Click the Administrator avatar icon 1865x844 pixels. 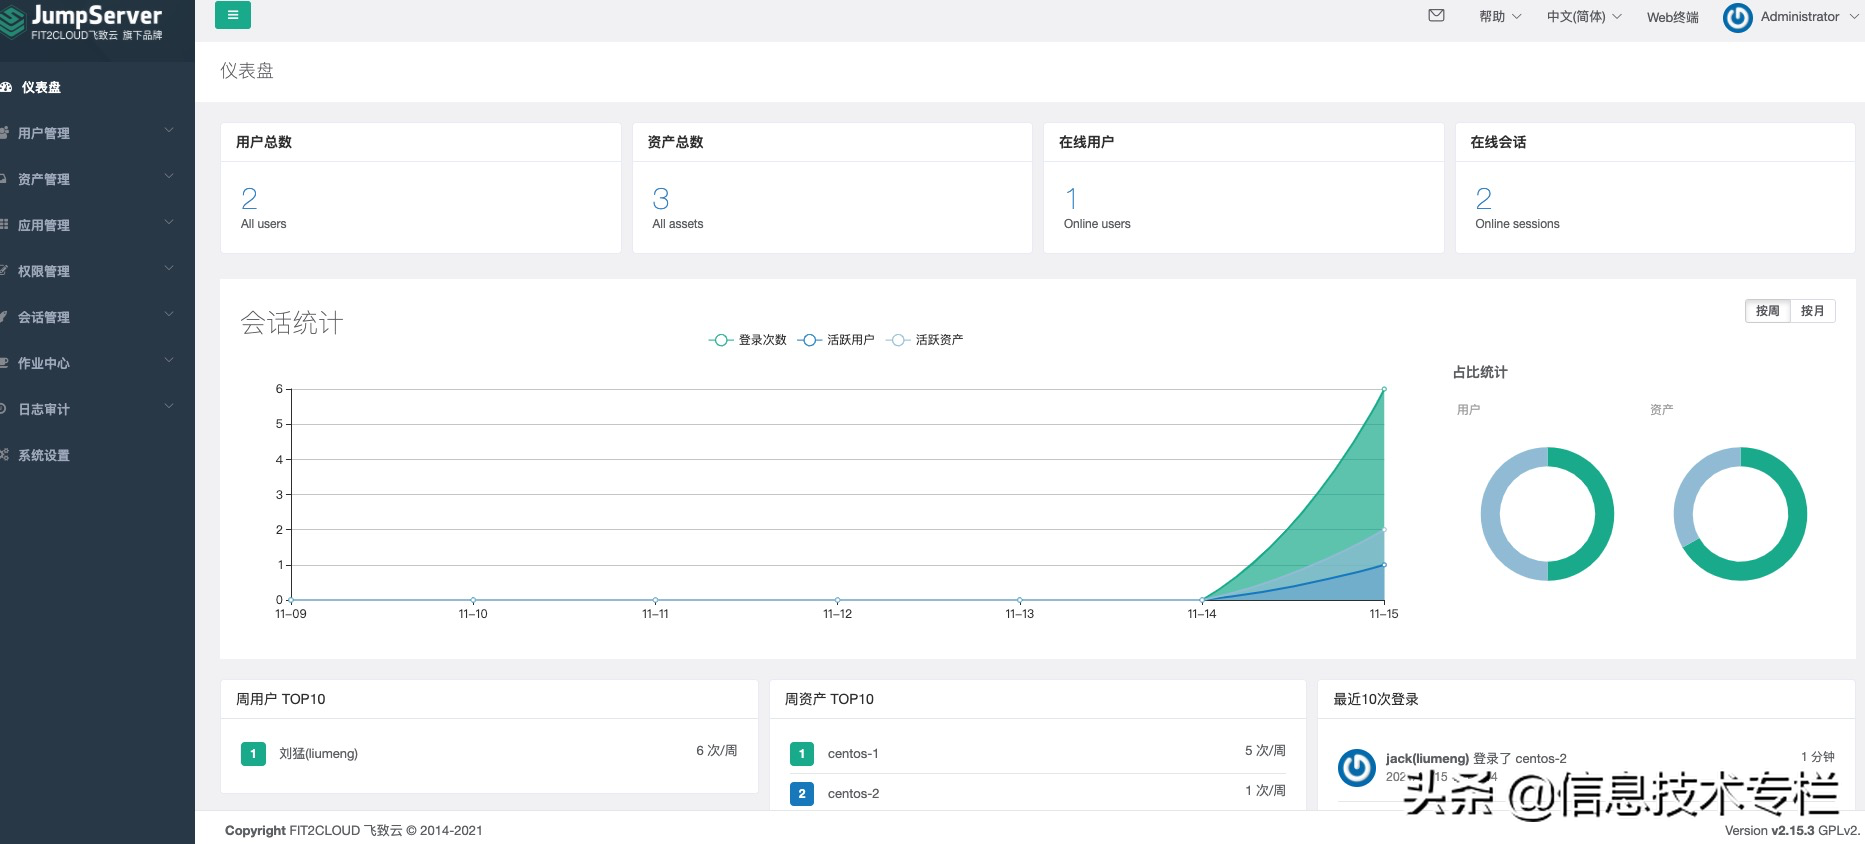pyautogui.click(x=1738, y=17)
